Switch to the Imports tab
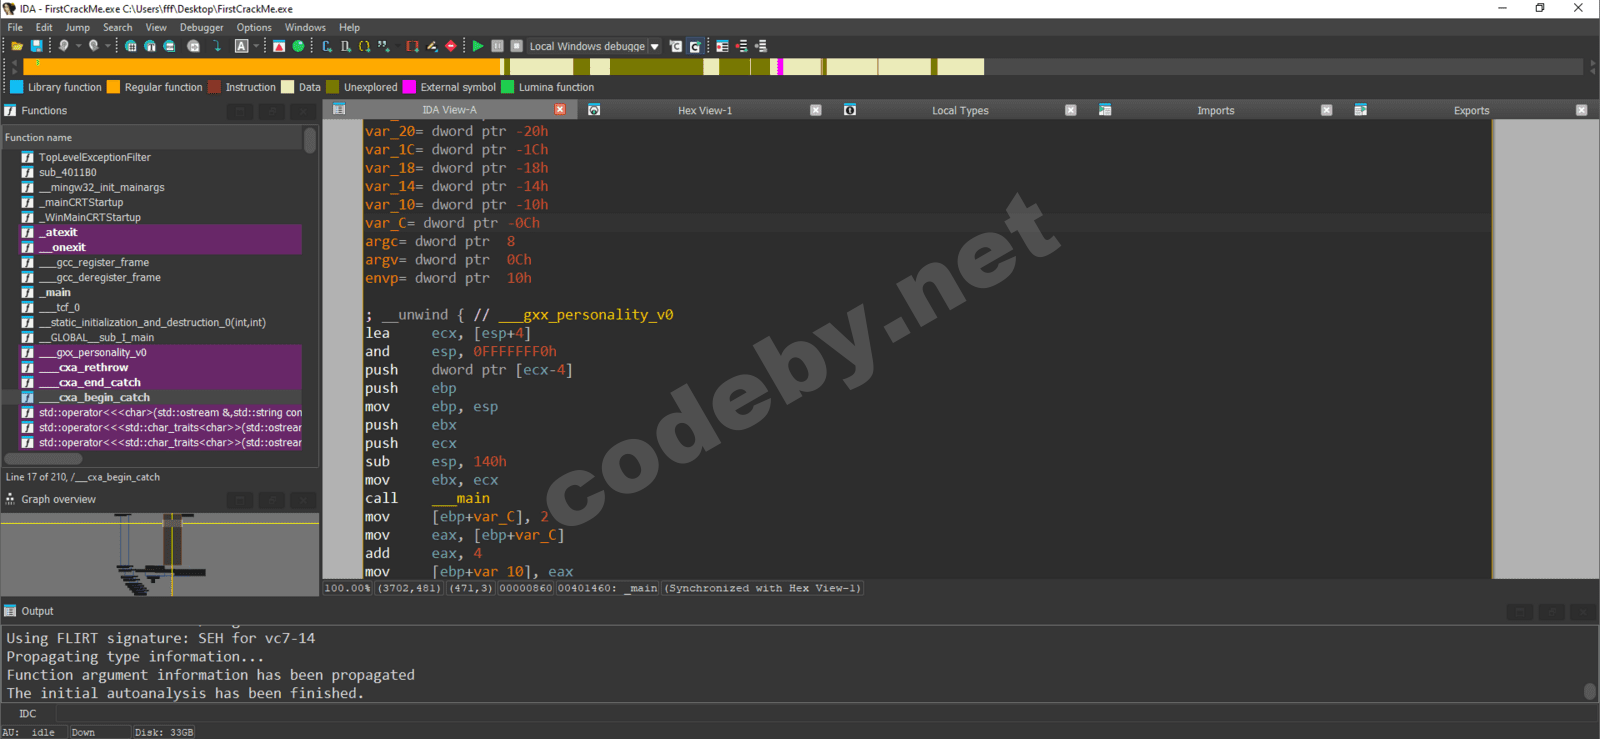This screenshot has height=739, width=1600. [x=1215, y=111]
